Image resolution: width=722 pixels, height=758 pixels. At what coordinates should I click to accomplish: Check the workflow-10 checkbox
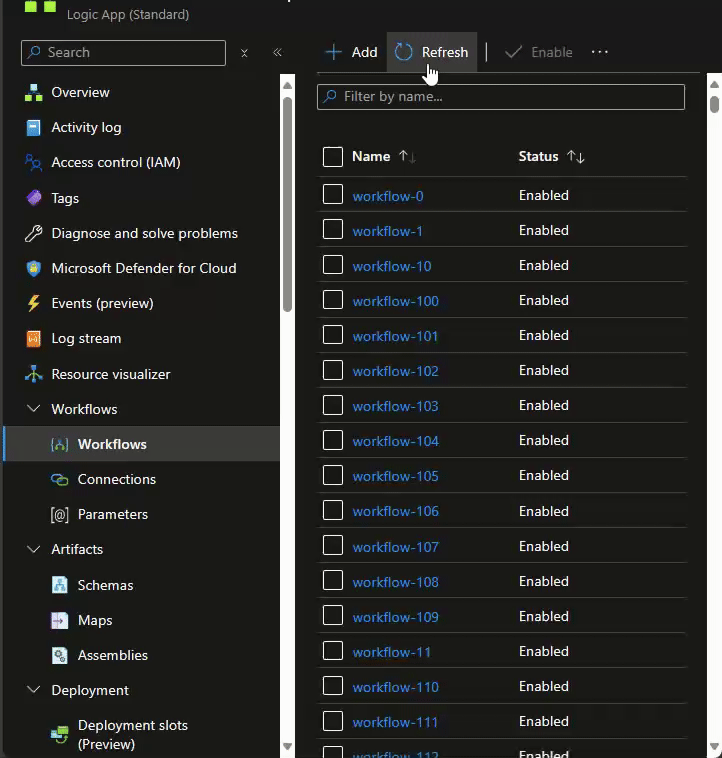[x=333, y=264]
